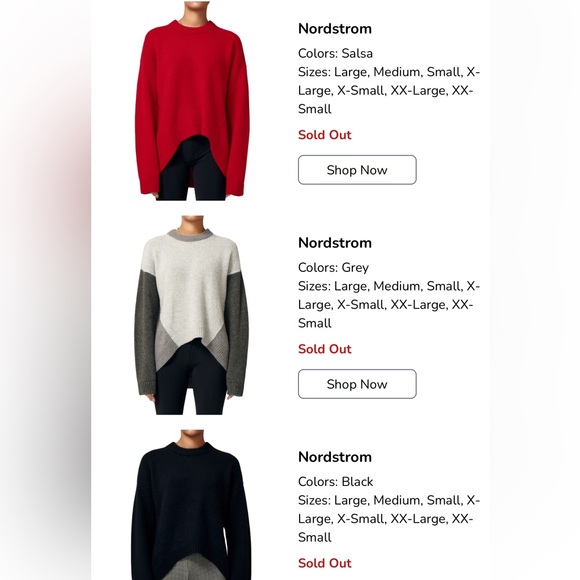Click the Colors: Black label
The image size is (580, 580).
coord(335,482)
